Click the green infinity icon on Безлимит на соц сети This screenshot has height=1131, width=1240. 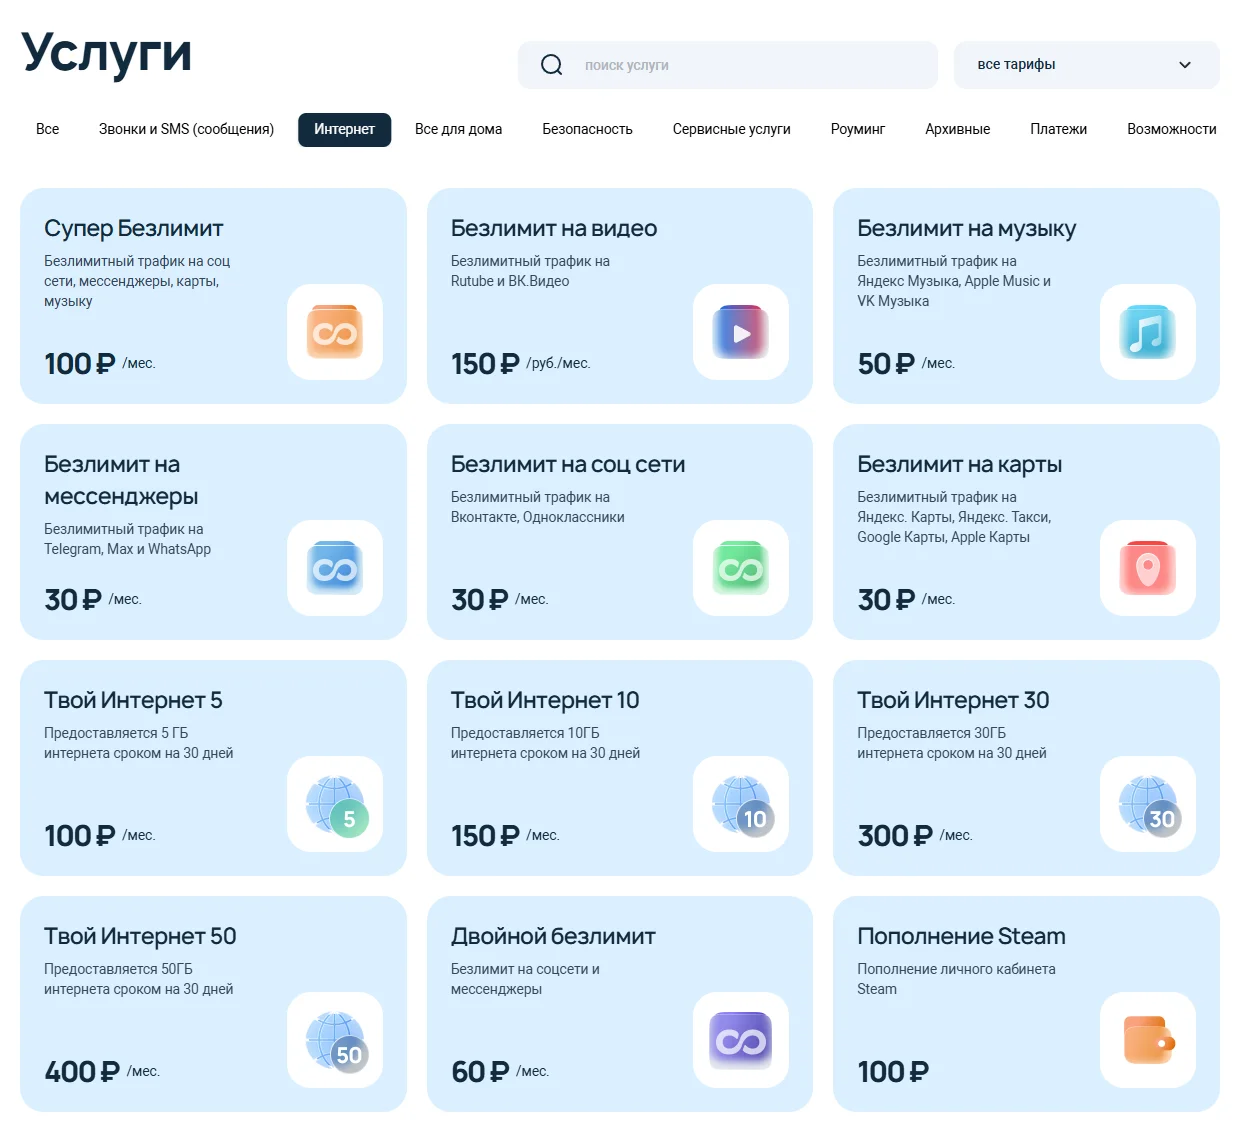coord(741,568)
